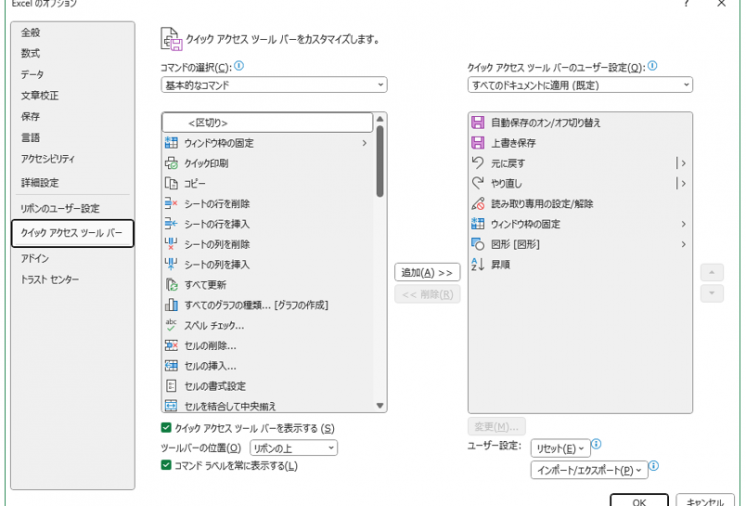The image size is (746, 506).
Task: Toggle コマンド ラベルを常に表示する checkbox
Action: coord(166,465)
